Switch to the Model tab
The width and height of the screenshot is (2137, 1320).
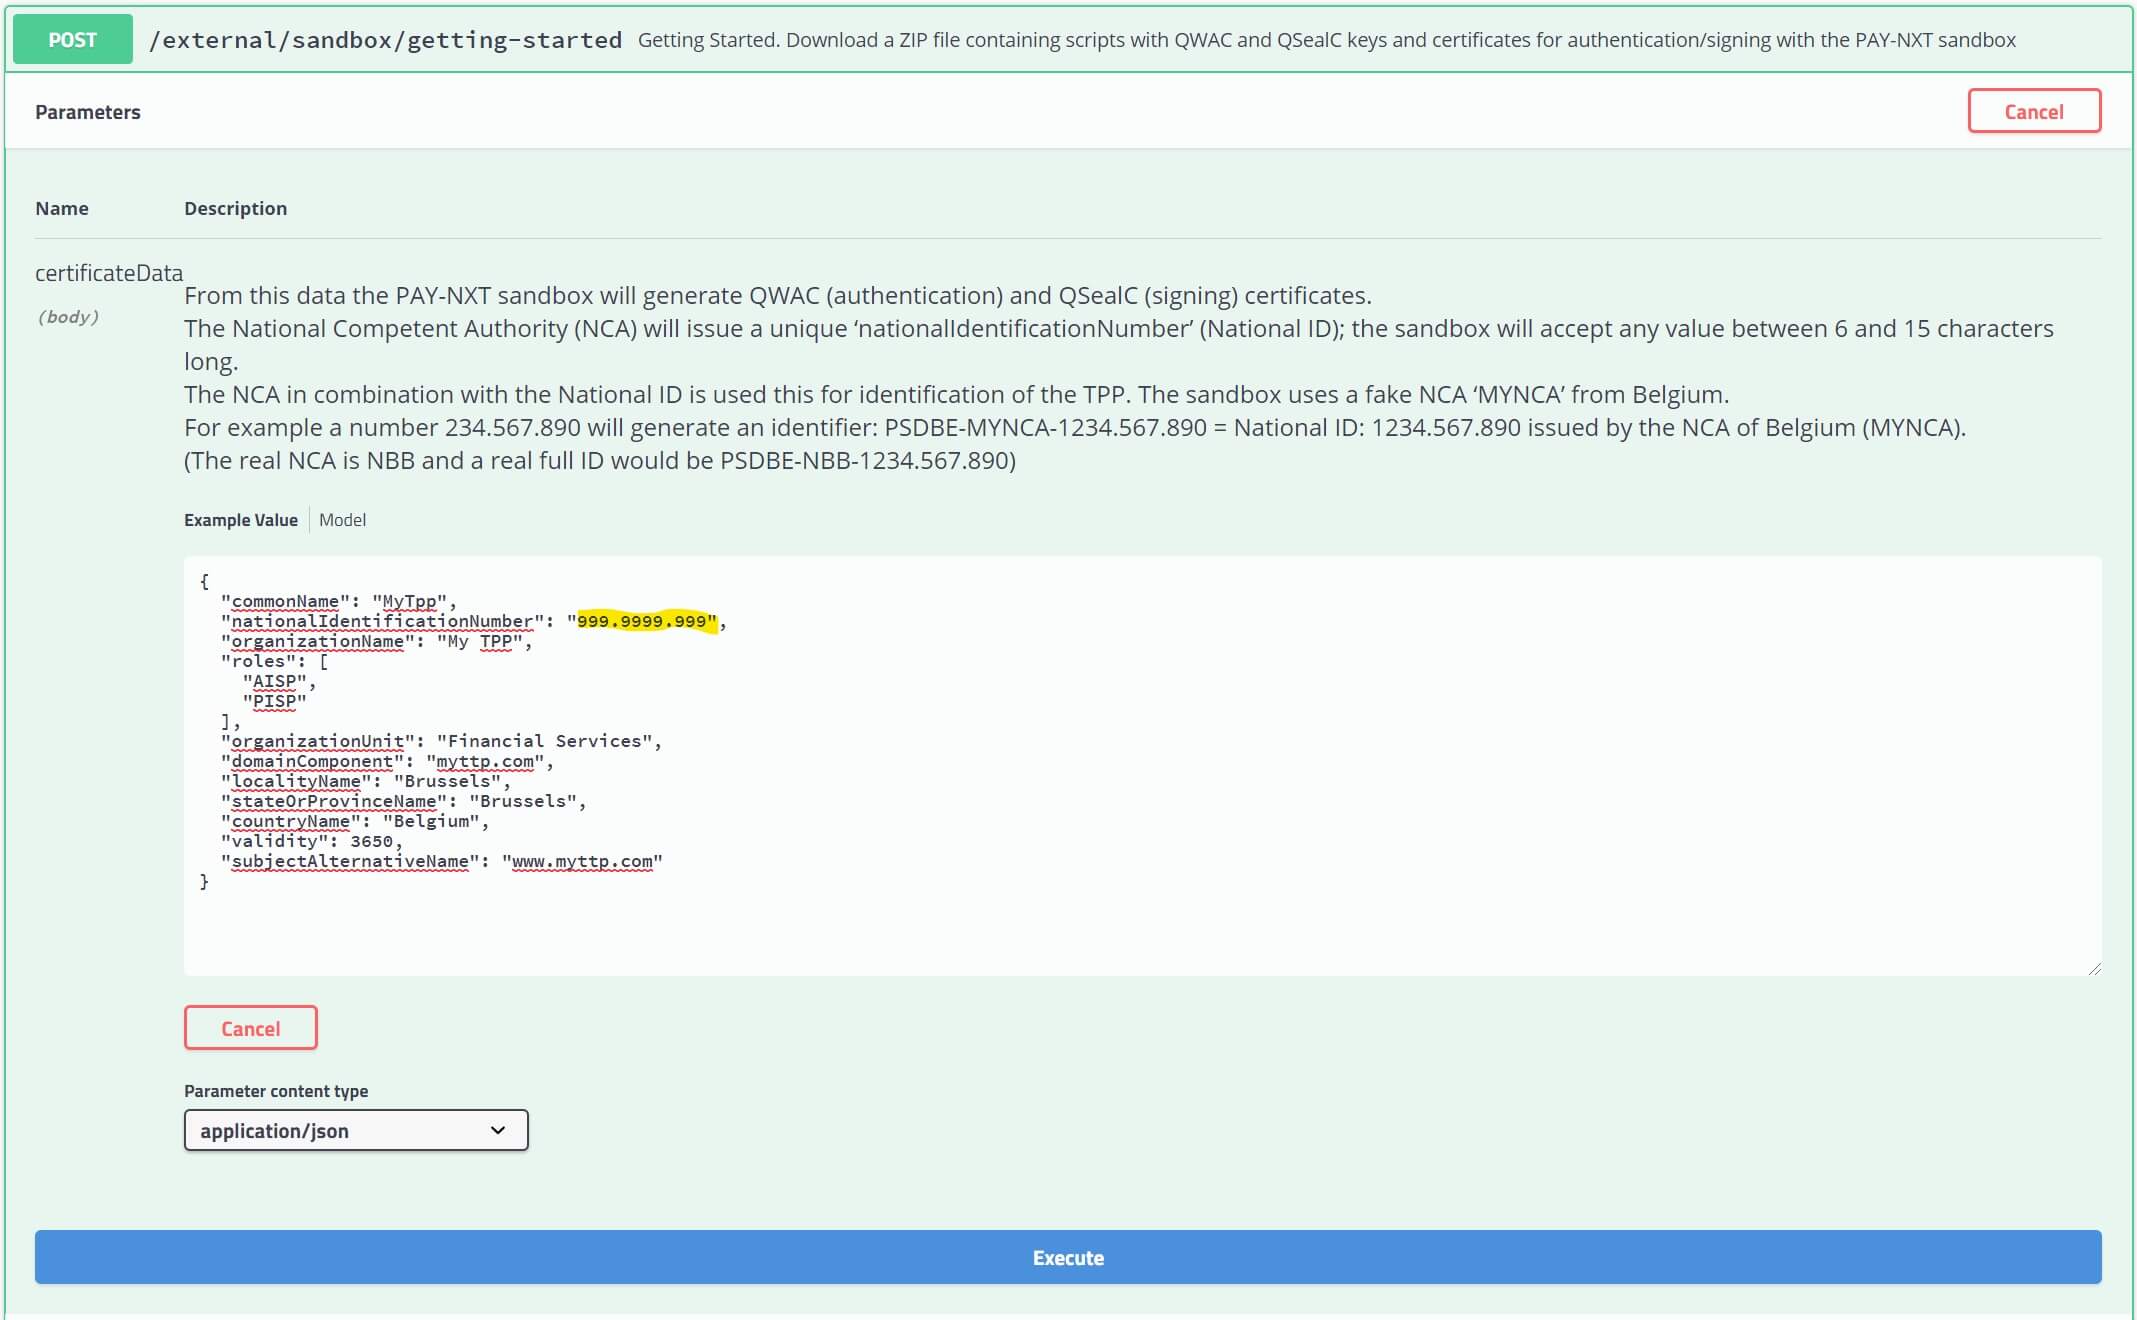click(x=342, y=520)
